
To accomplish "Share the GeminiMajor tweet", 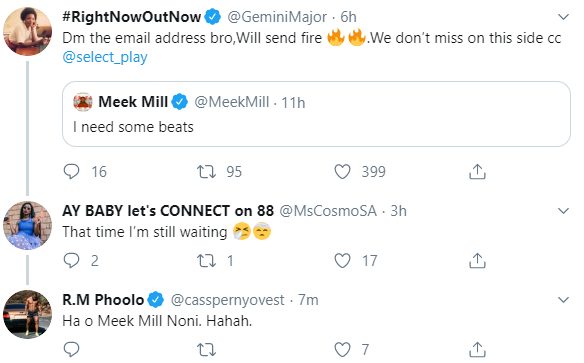I will 477,172.
